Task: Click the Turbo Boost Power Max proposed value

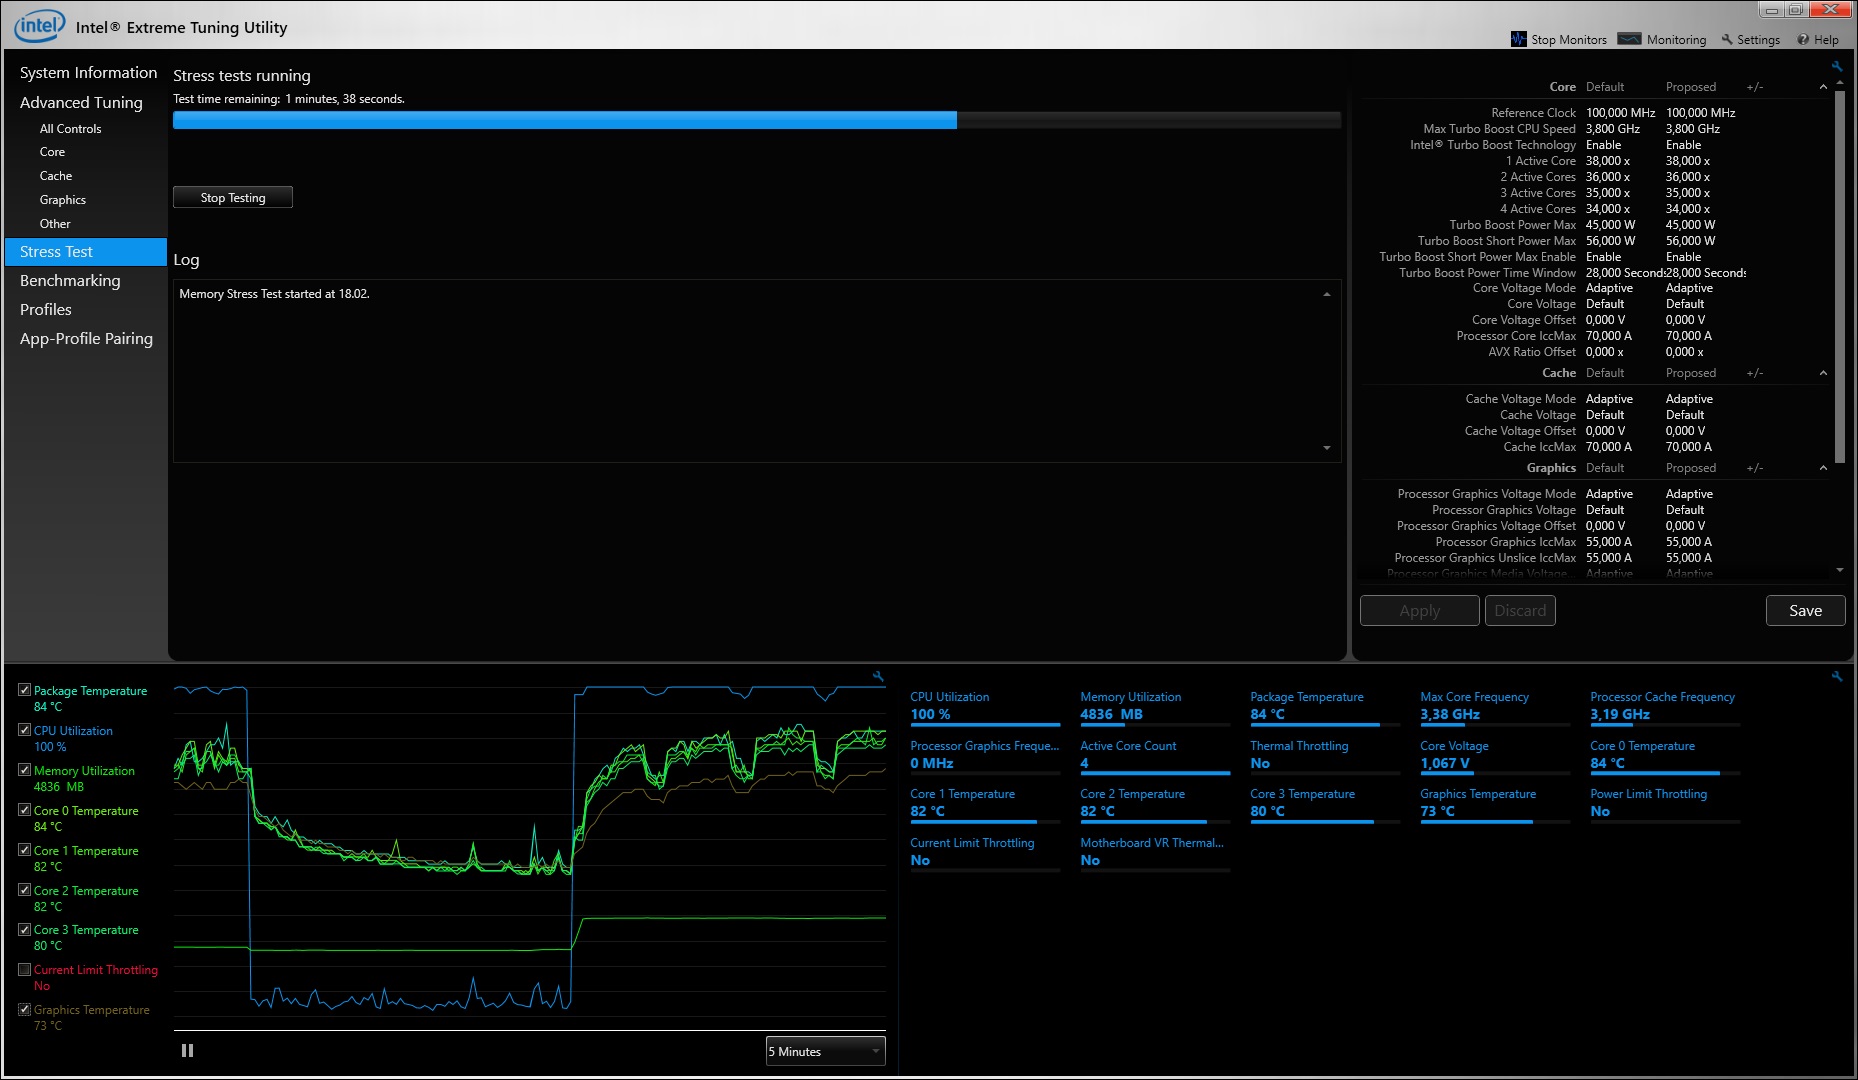Action: [1690, 225]
